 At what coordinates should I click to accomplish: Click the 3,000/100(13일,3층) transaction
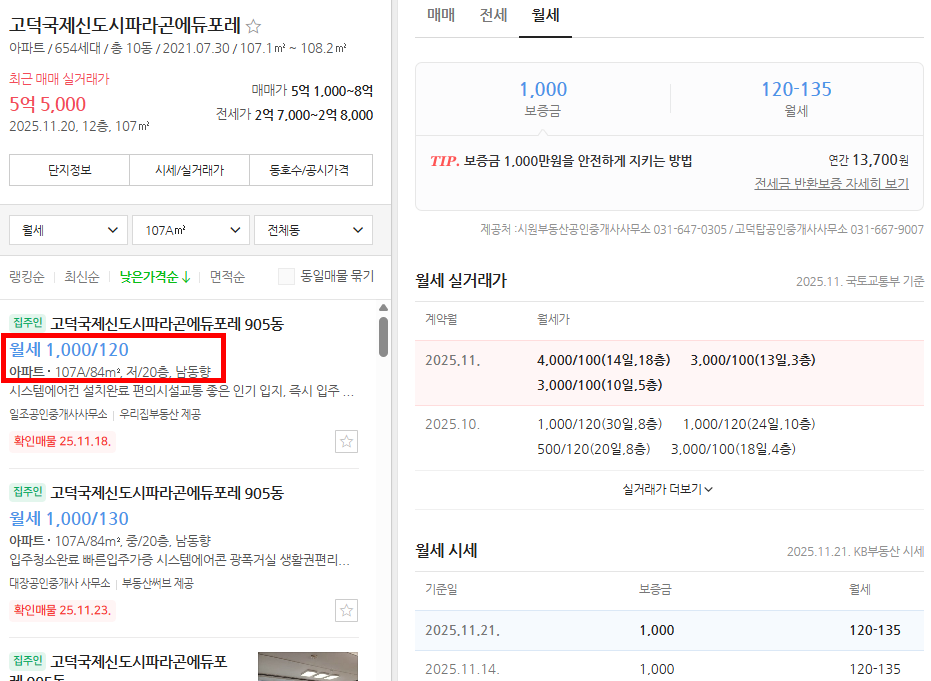tap(753, 360)
